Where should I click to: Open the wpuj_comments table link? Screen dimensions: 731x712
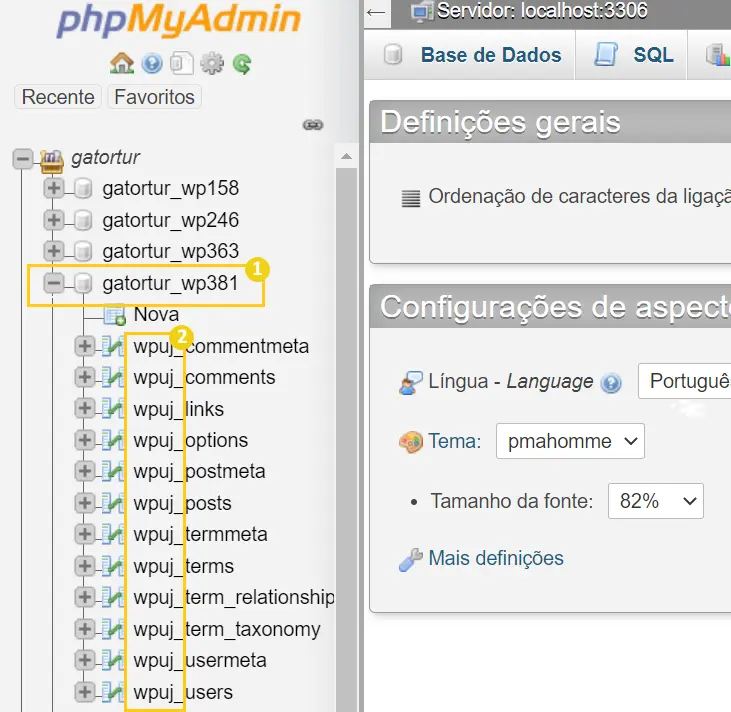tap(204, 378)
